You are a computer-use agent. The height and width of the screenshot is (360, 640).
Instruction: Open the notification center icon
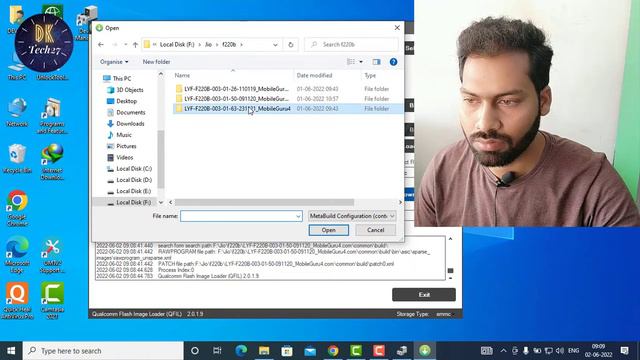[x=624, y=351]
